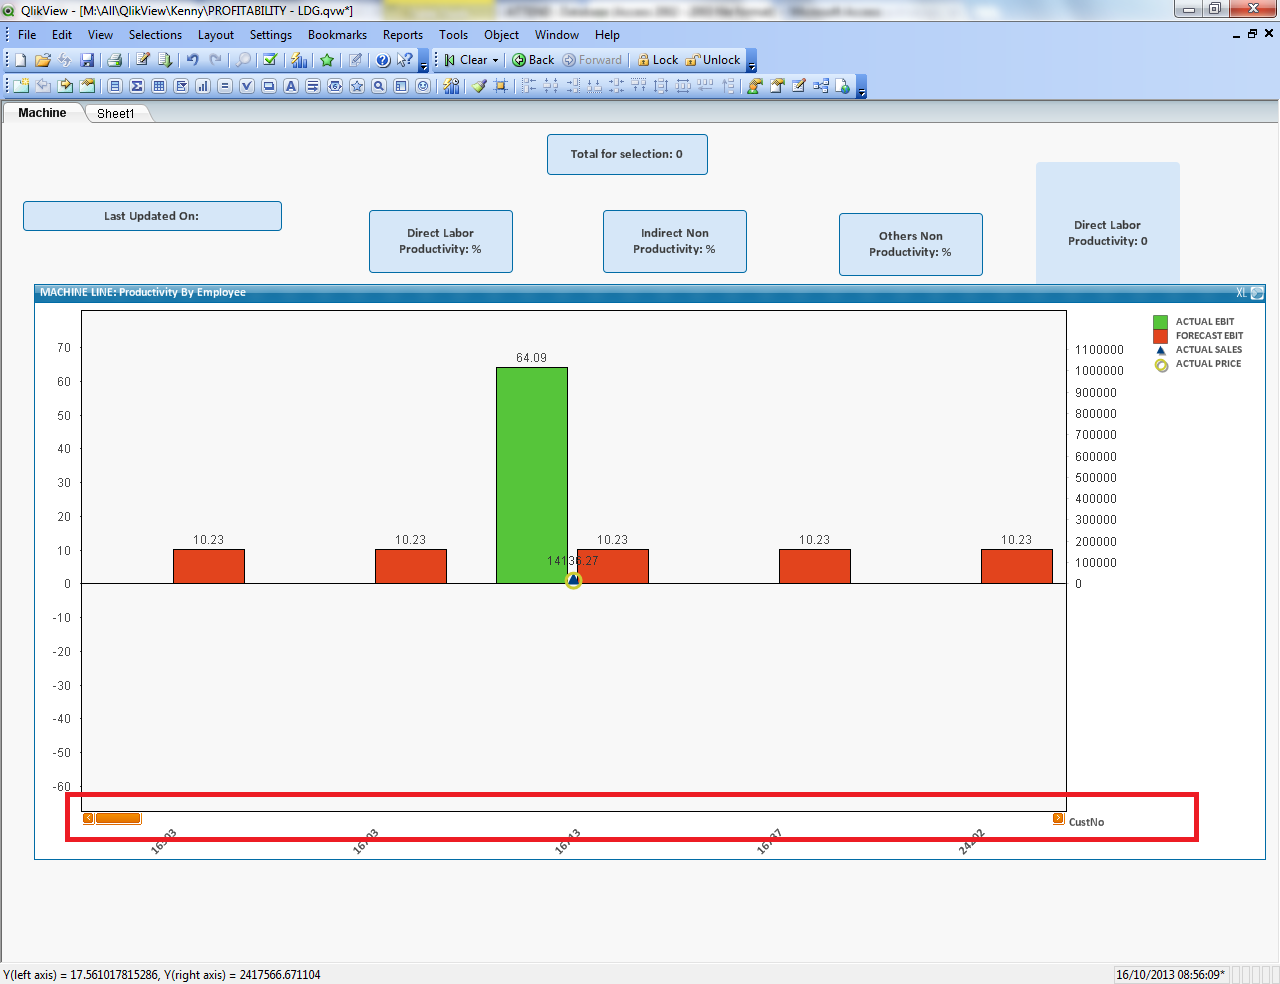Image resolution: width=1280 pixels, height=984 pixels.
Task: Switch to the Sheet1 tab
Action: pyautogui.click(x=115, y=113)
